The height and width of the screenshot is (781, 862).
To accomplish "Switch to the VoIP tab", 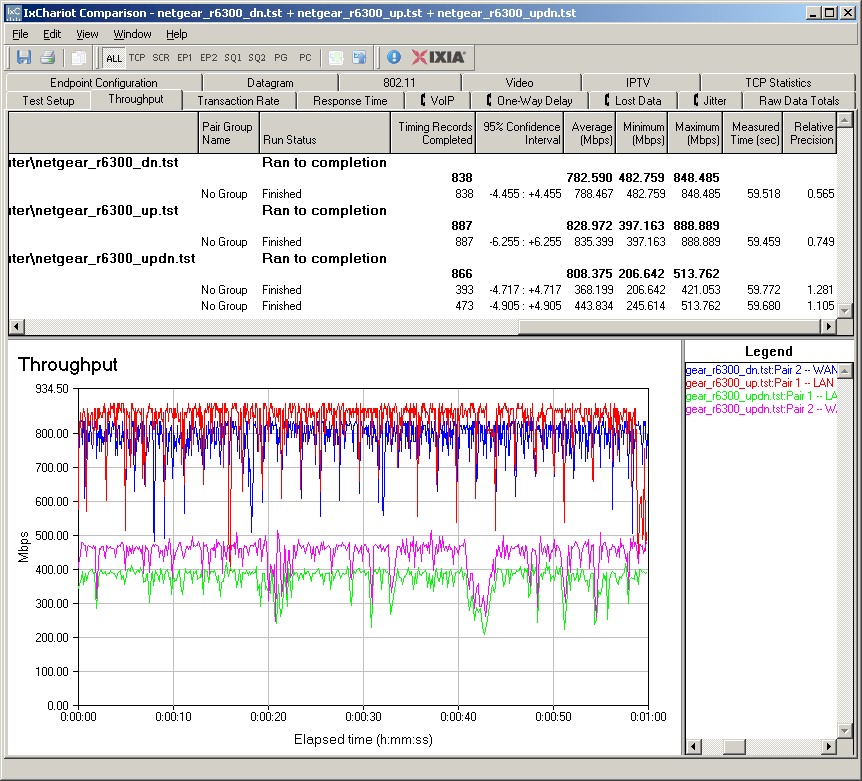I will (x=438, y=101).
